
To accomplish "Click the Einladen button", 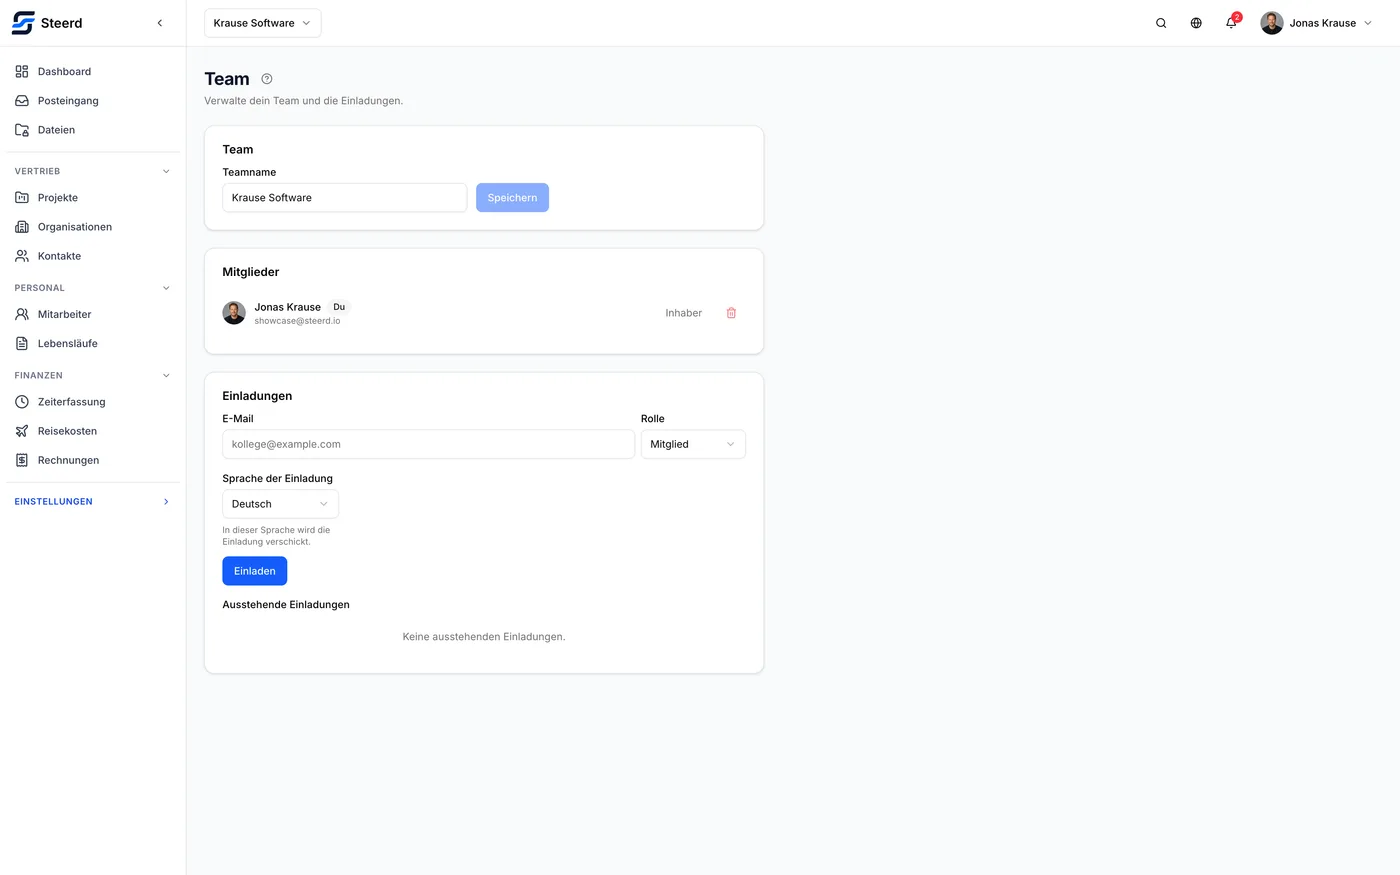I will pyautogui.click(x=255, y=571).
